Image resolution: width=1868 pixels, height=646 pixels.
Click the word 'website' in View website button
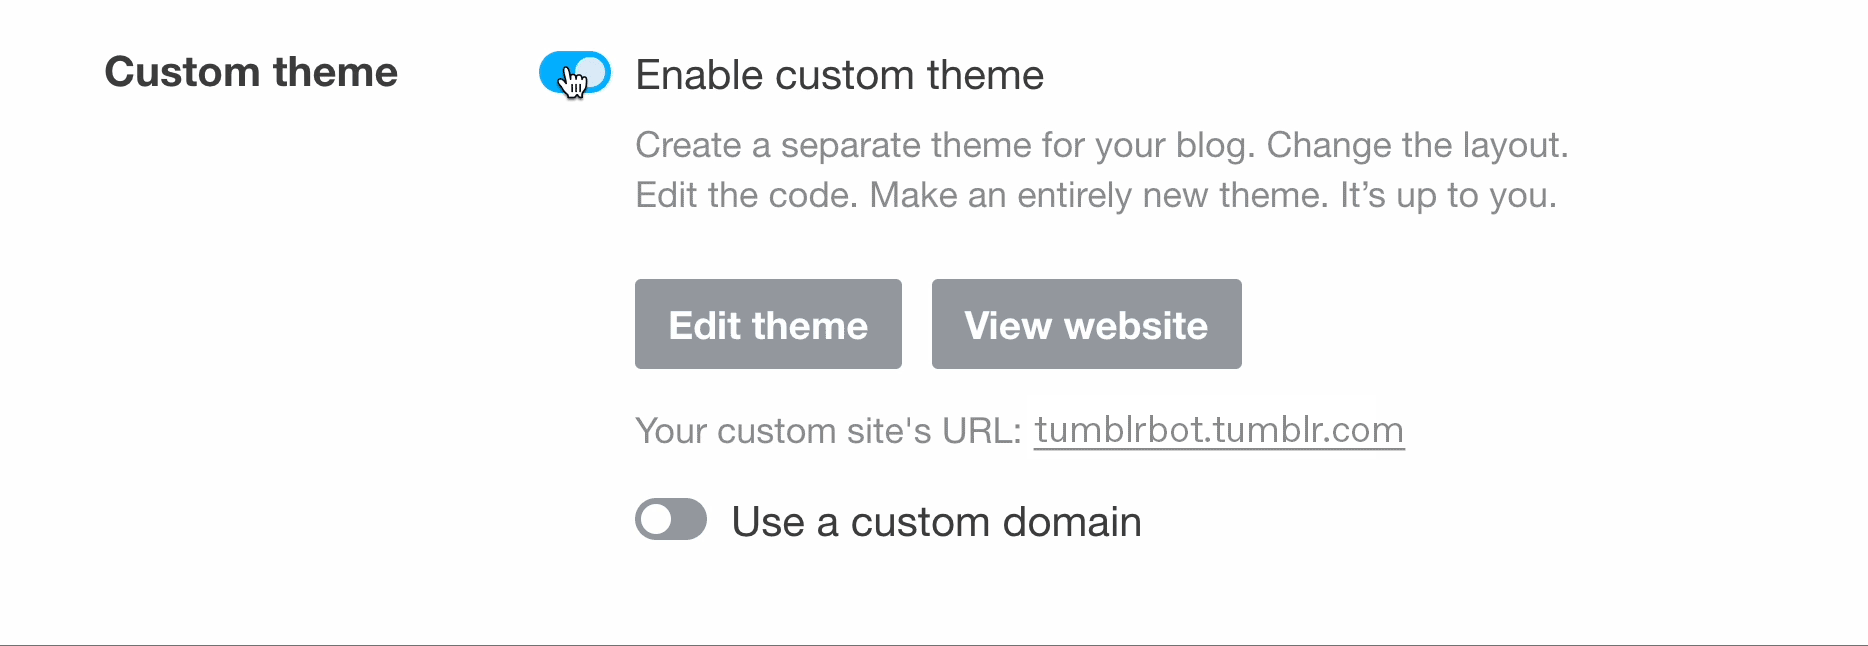[1136, 326]
